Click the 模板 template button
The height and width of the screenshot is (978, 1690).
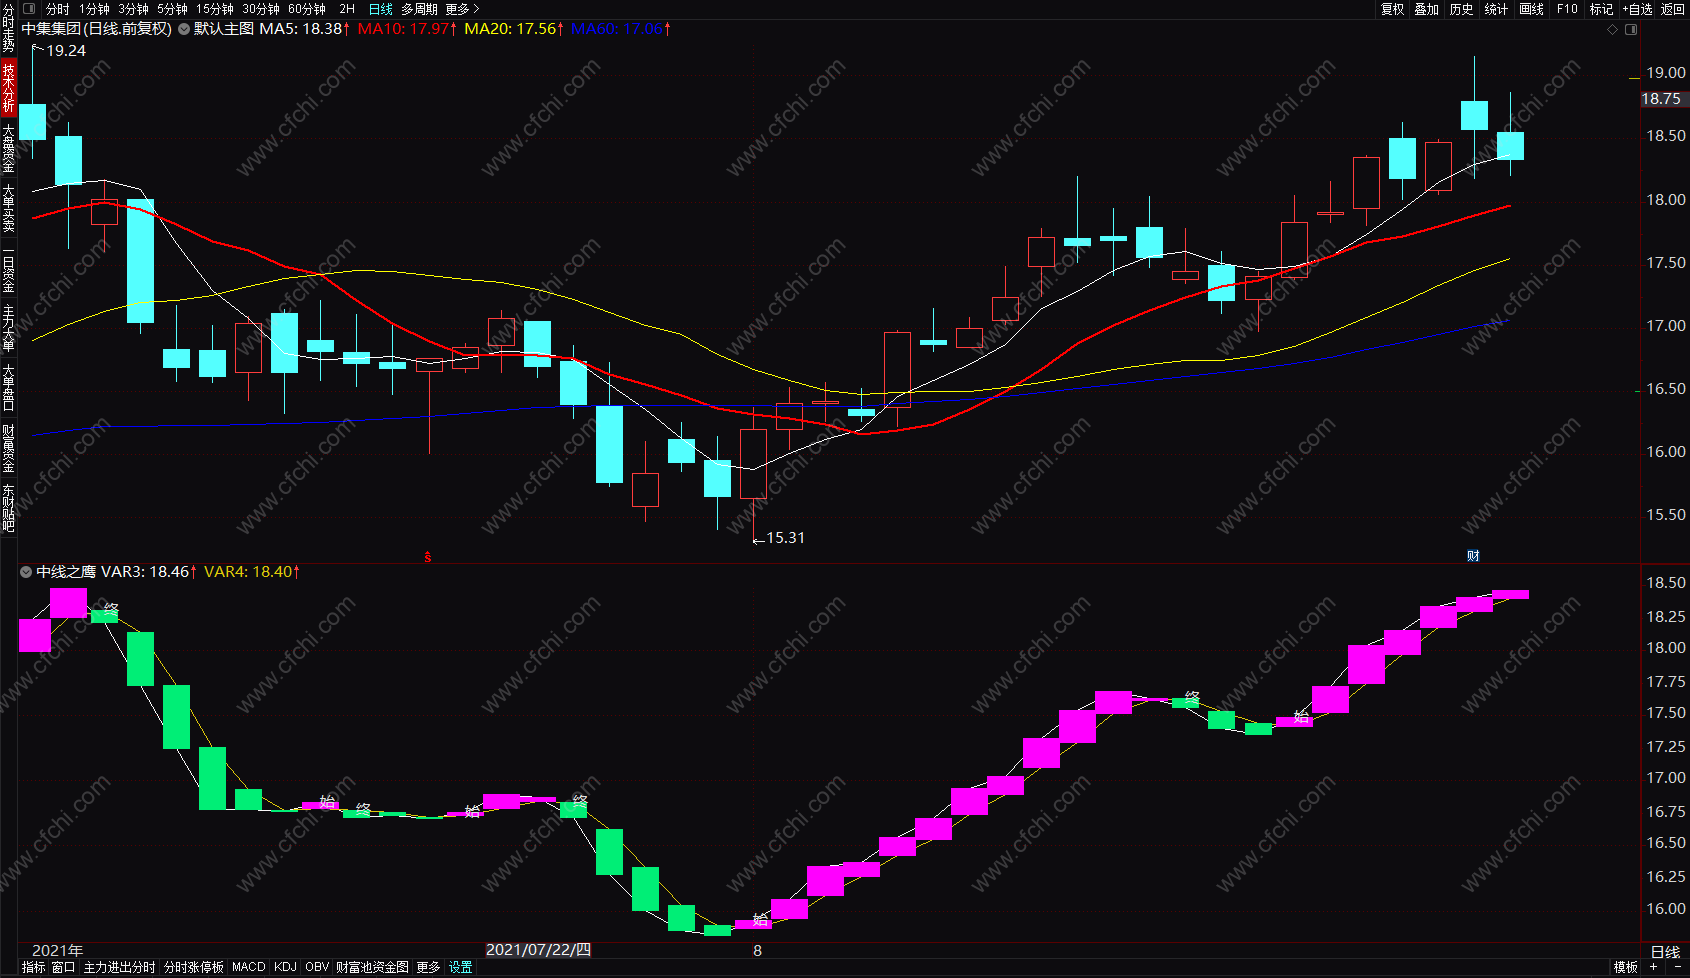[1626, 967]
